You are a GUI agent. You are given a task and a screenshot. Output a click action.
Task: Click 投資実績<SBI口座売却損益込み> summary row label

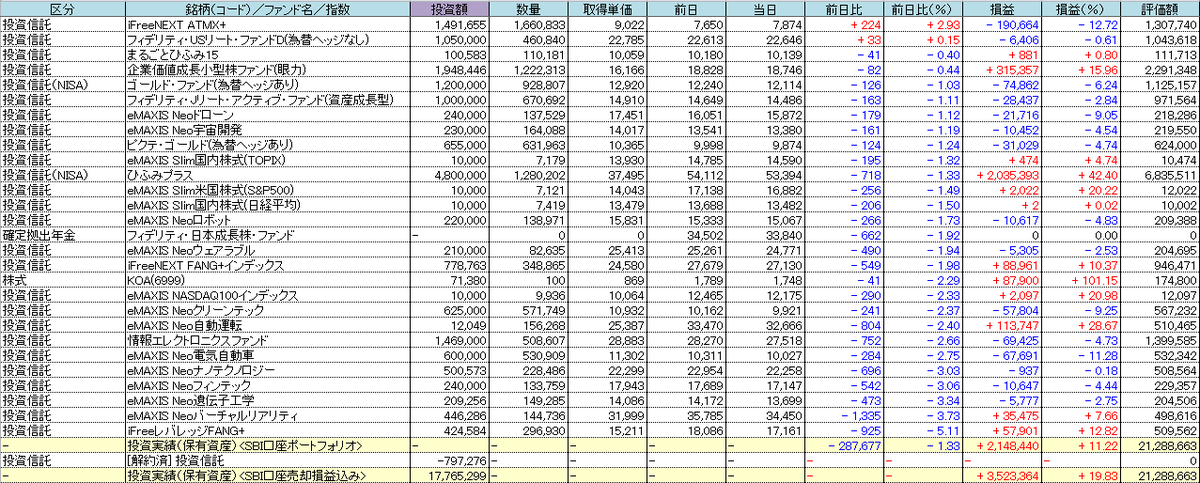tap(266, 476)
